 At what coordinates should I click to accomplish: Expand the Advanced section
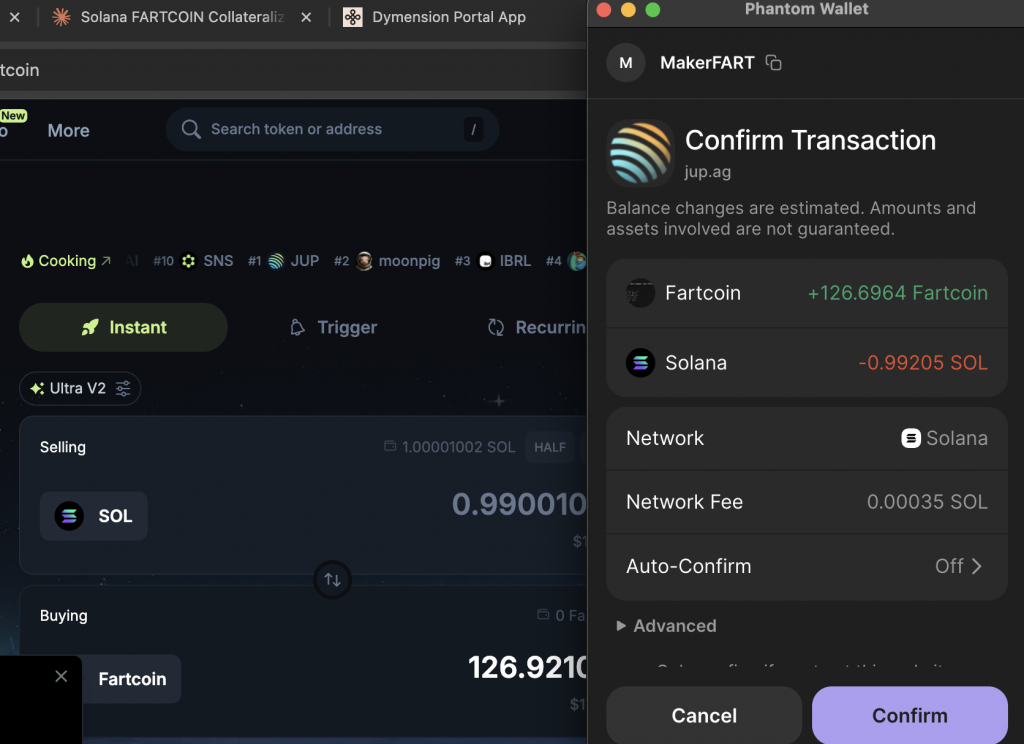pyautogui.click(x=666, y=626)
